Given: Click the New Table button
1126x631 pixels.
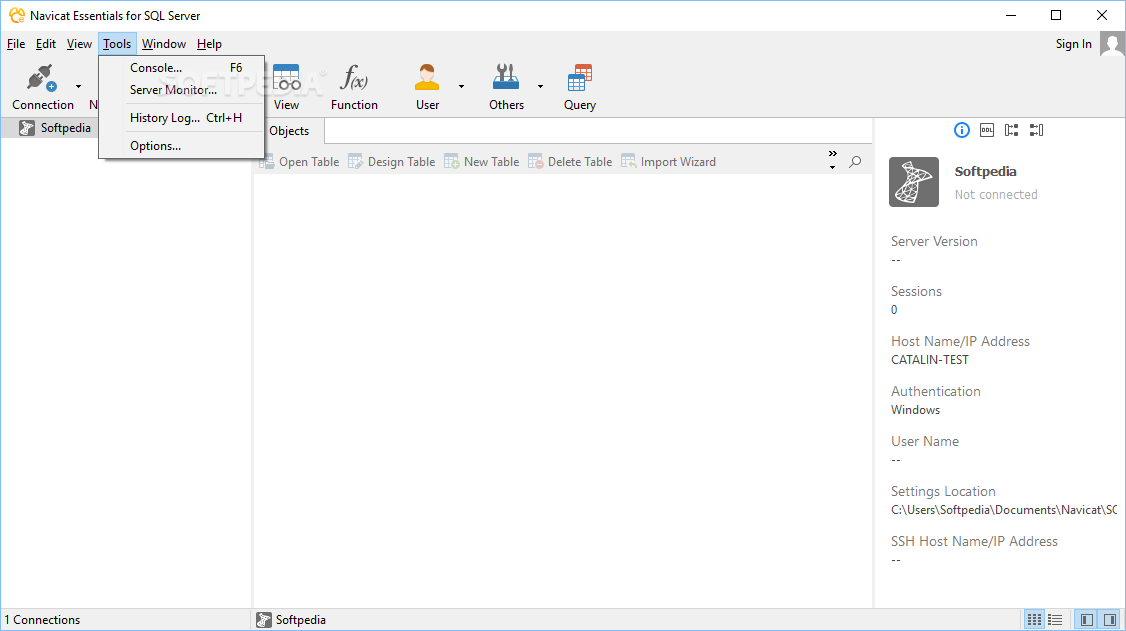Looking at the screenshot, I should [x=481, y=162].
